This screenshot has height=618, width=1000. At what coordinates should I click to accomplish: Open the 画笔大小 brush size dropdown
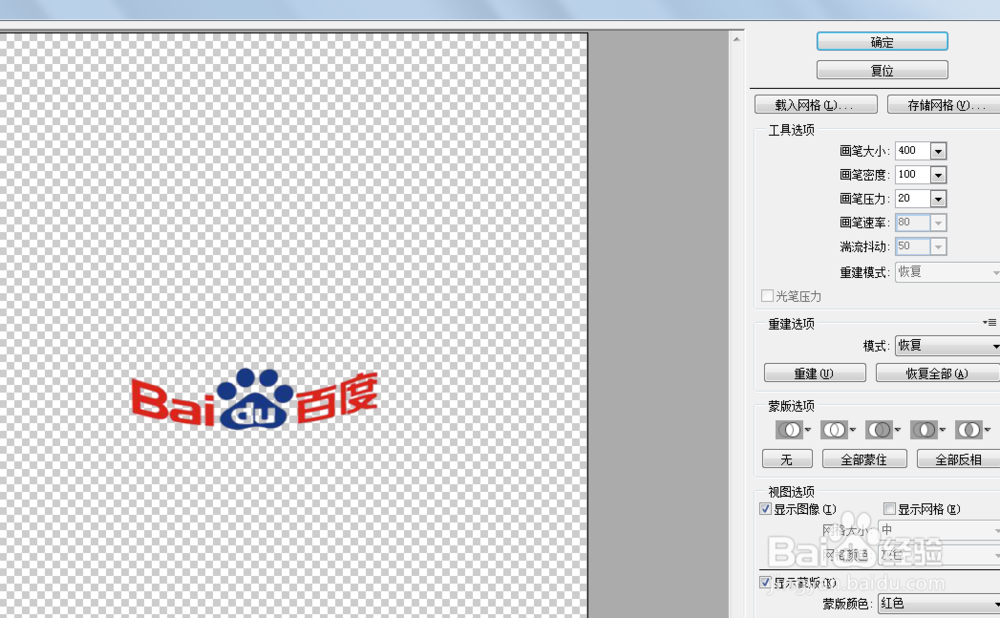939,150
